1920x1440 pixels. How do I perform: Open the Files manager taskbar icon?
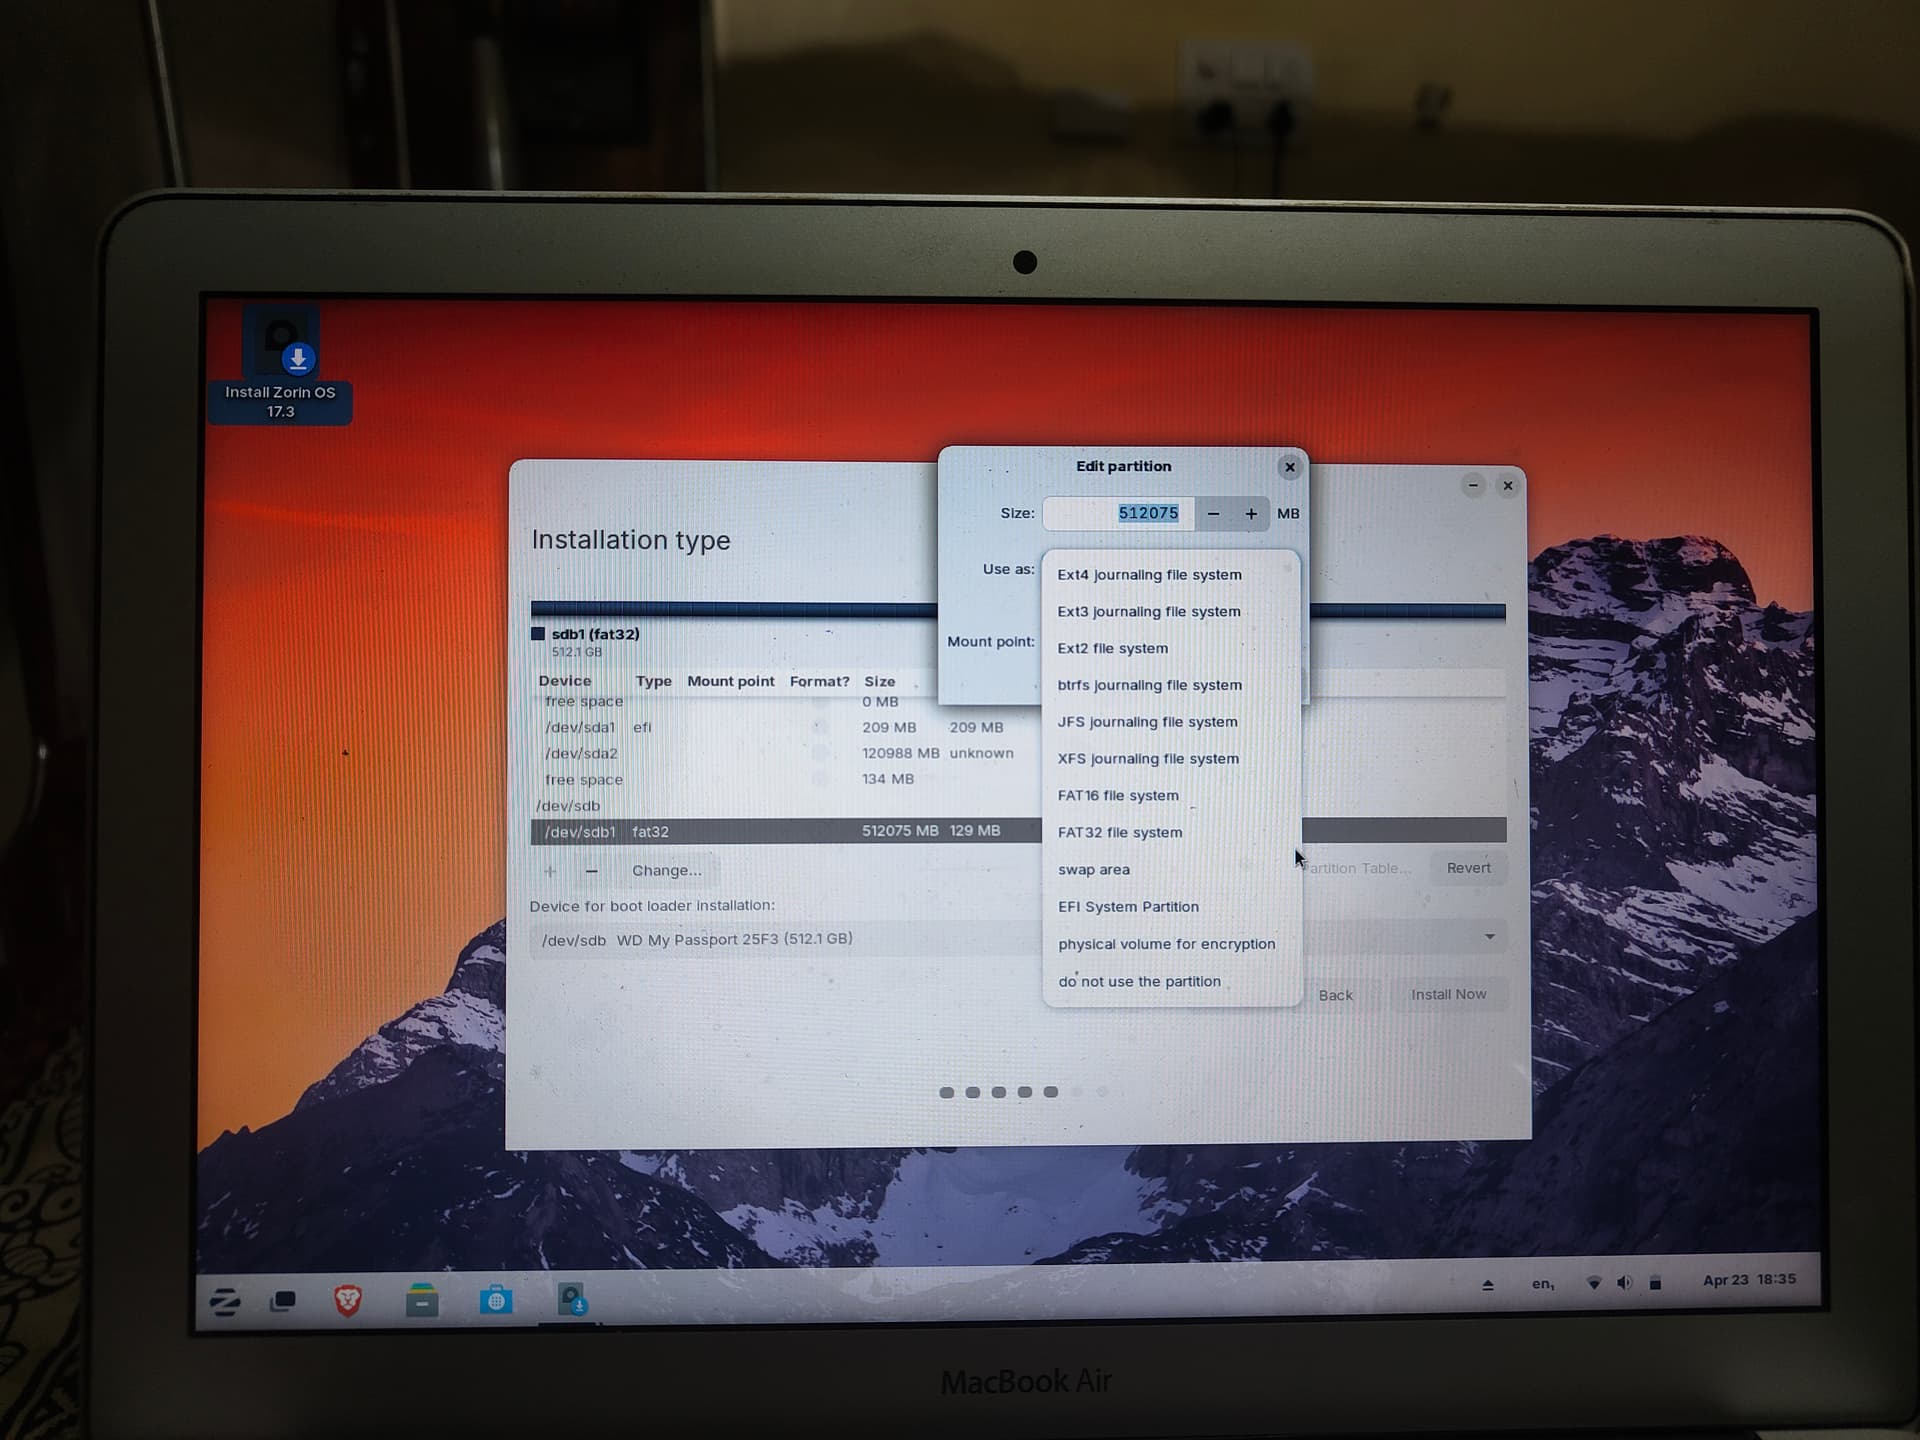click(x=422, y=1300)
